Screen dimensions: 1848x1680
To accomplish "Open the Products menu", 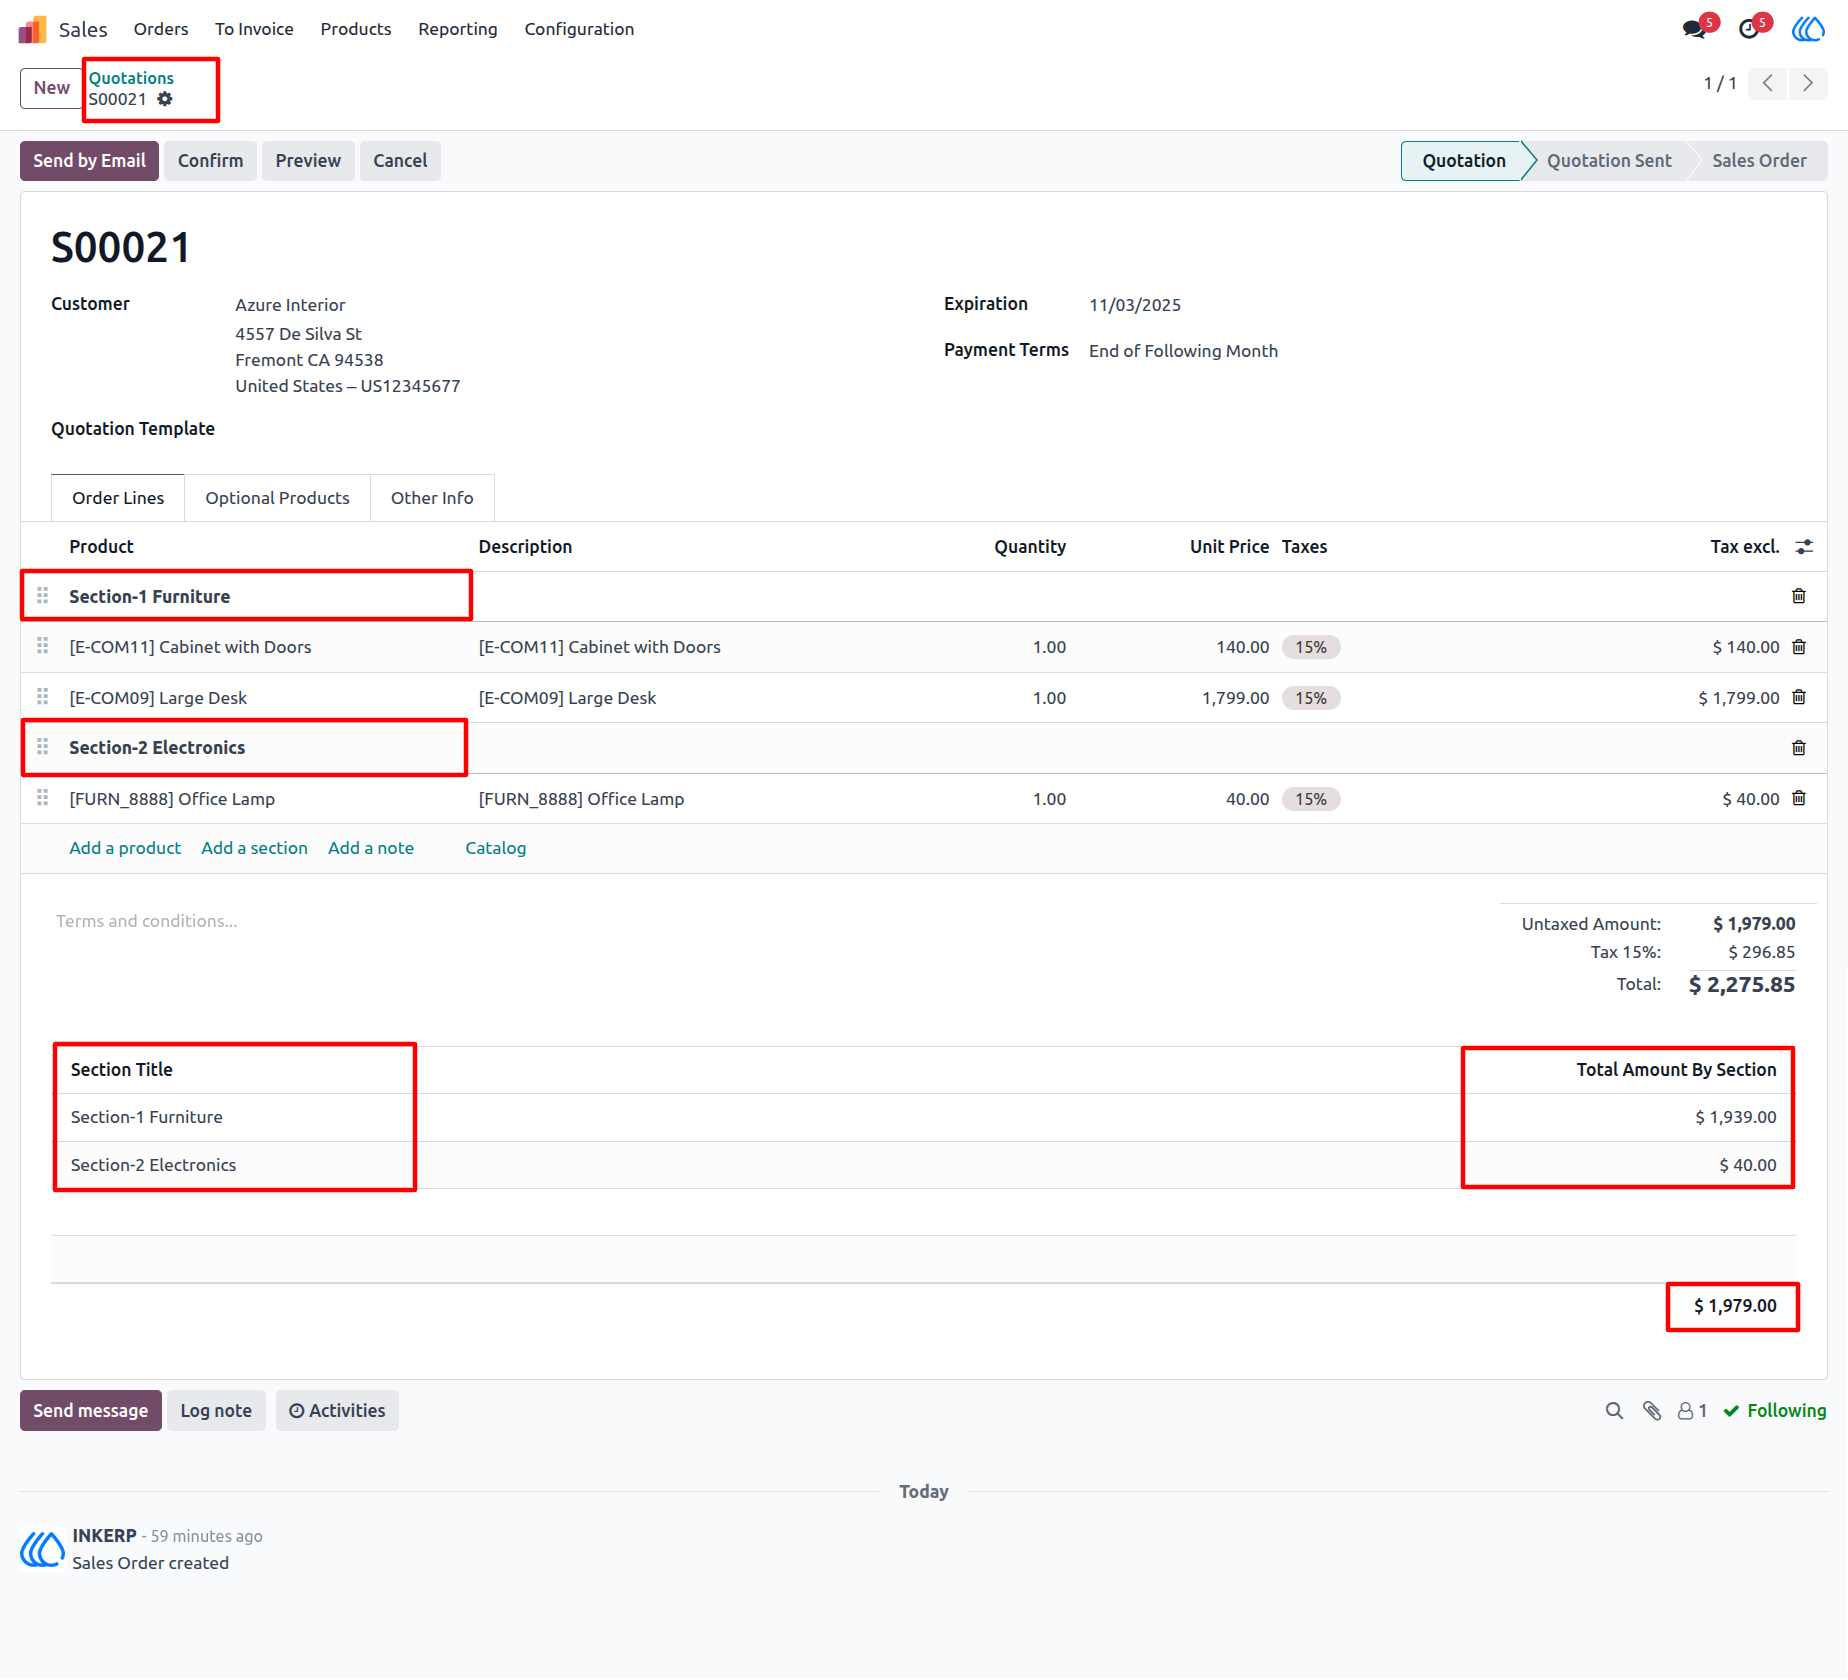I will [x=356, y=29].
